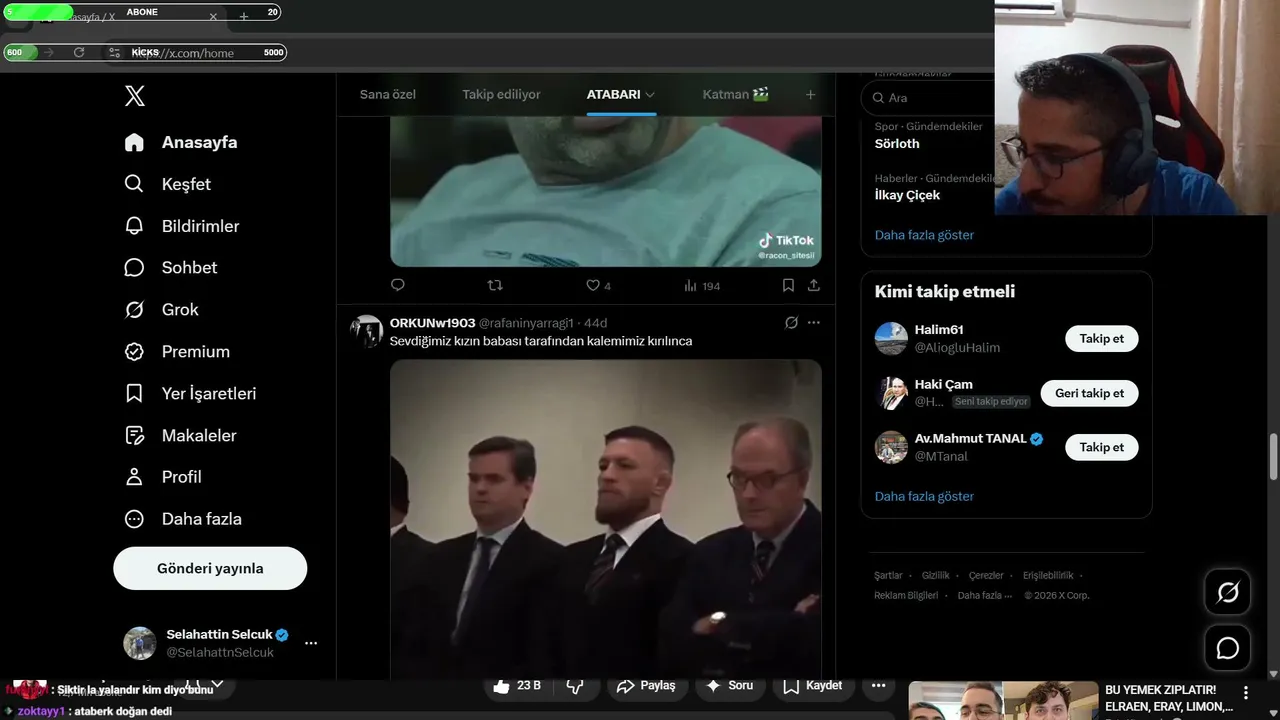Go to Profil page
Screen dimensions: 1280x720
[x=163, y=477]
